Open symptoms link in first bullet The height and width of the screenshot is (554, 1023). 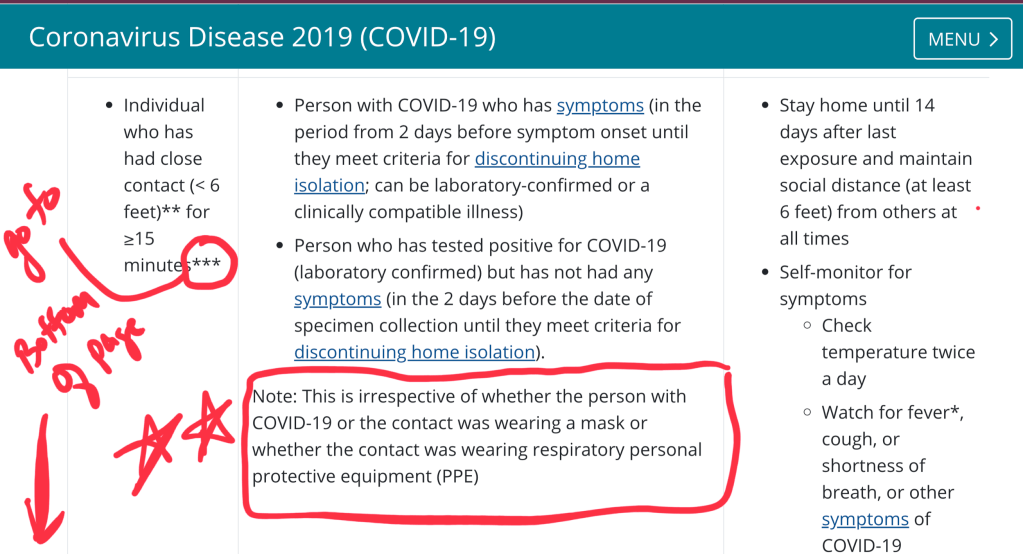pyautogui.click(x=600, y=105)
